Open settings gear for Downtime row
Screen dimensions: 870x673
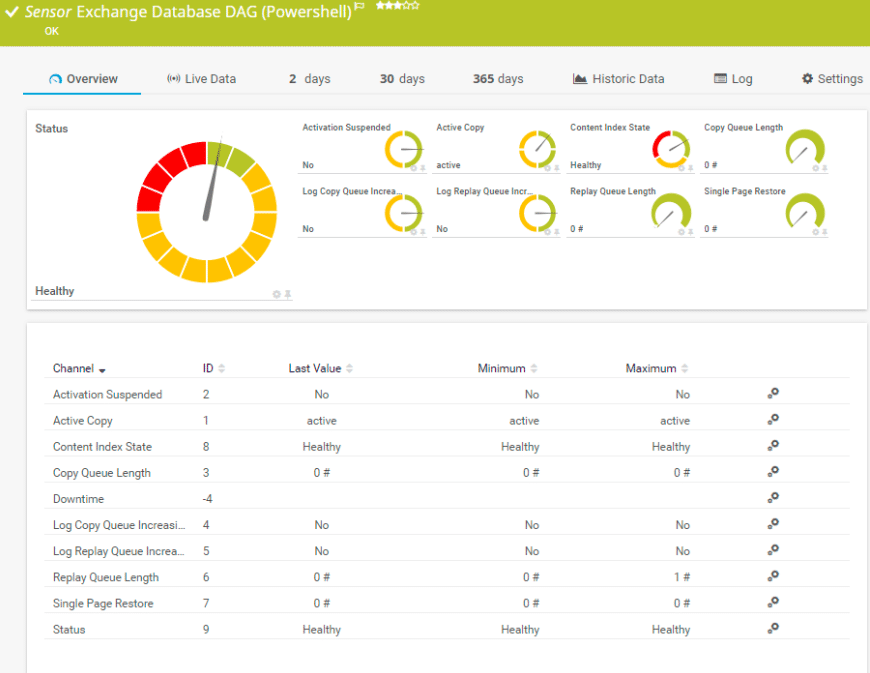point(773,498)
